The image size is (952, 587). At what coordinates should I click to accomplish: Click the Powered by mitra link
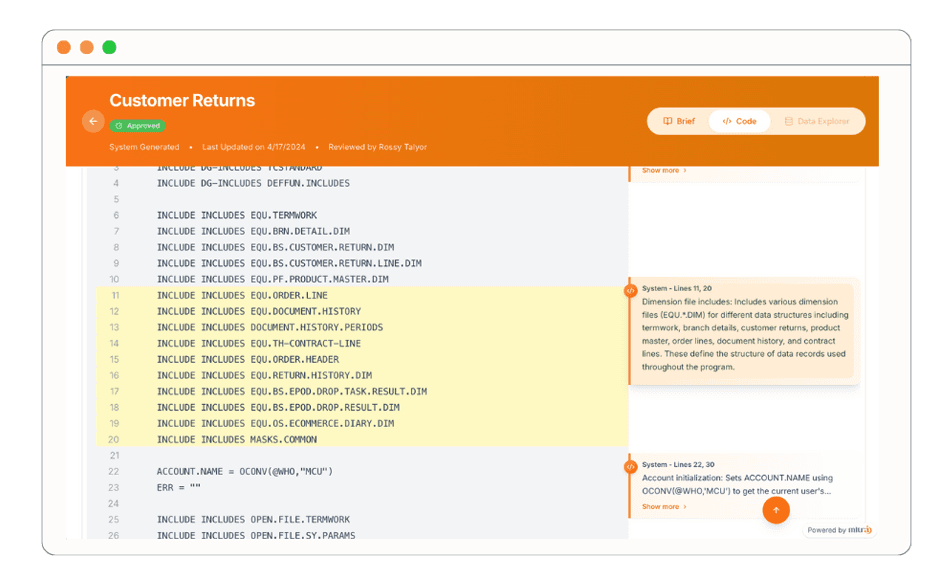click(x=839, y=530)
